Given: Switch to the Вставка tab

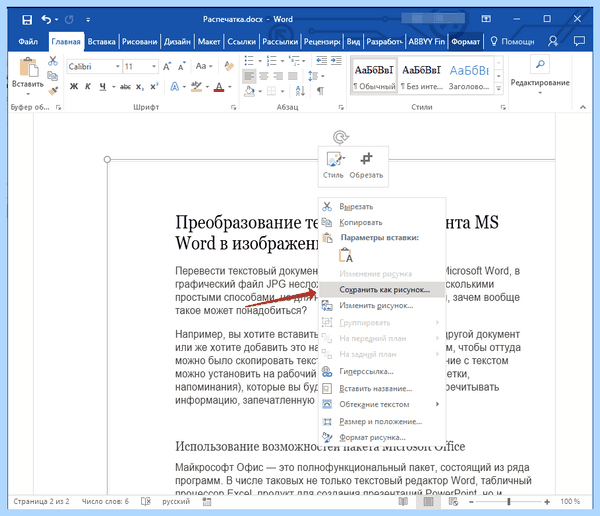Looking at the screenshot, I should click(x=101, y=41).
